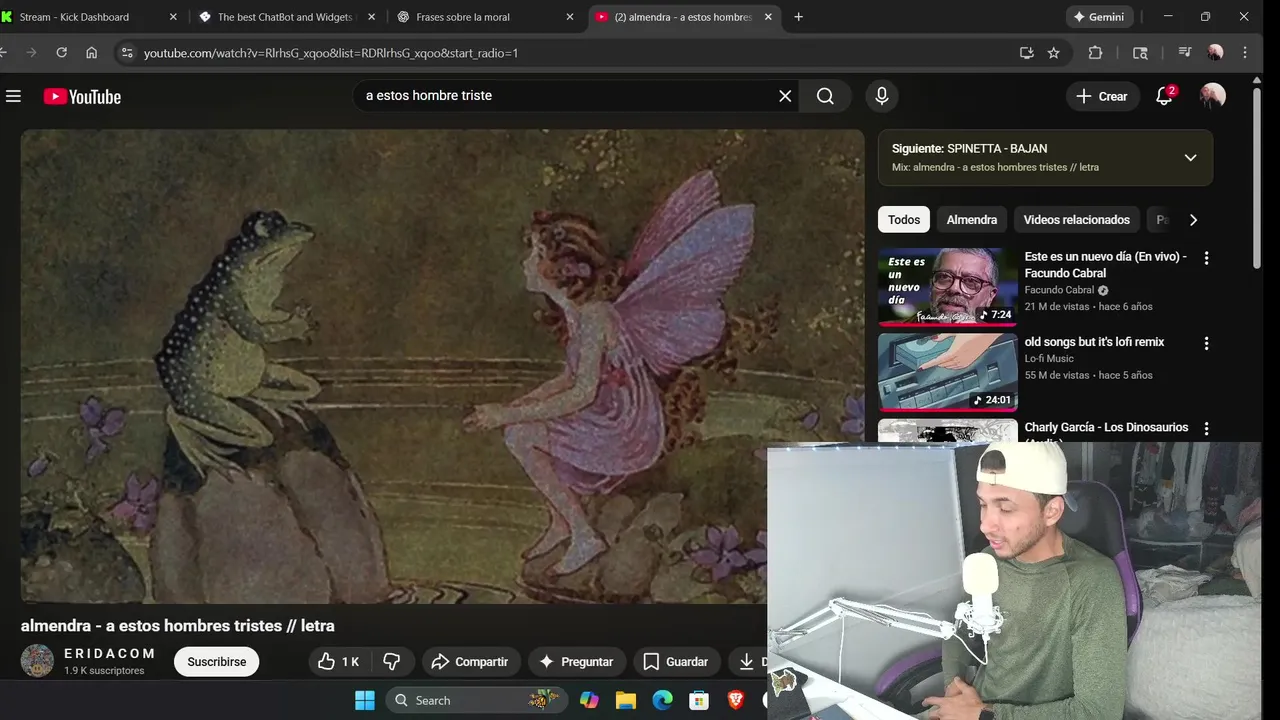Share the video with Compartir
Viewport: 1280px width, 720px height.
(470, 662)
